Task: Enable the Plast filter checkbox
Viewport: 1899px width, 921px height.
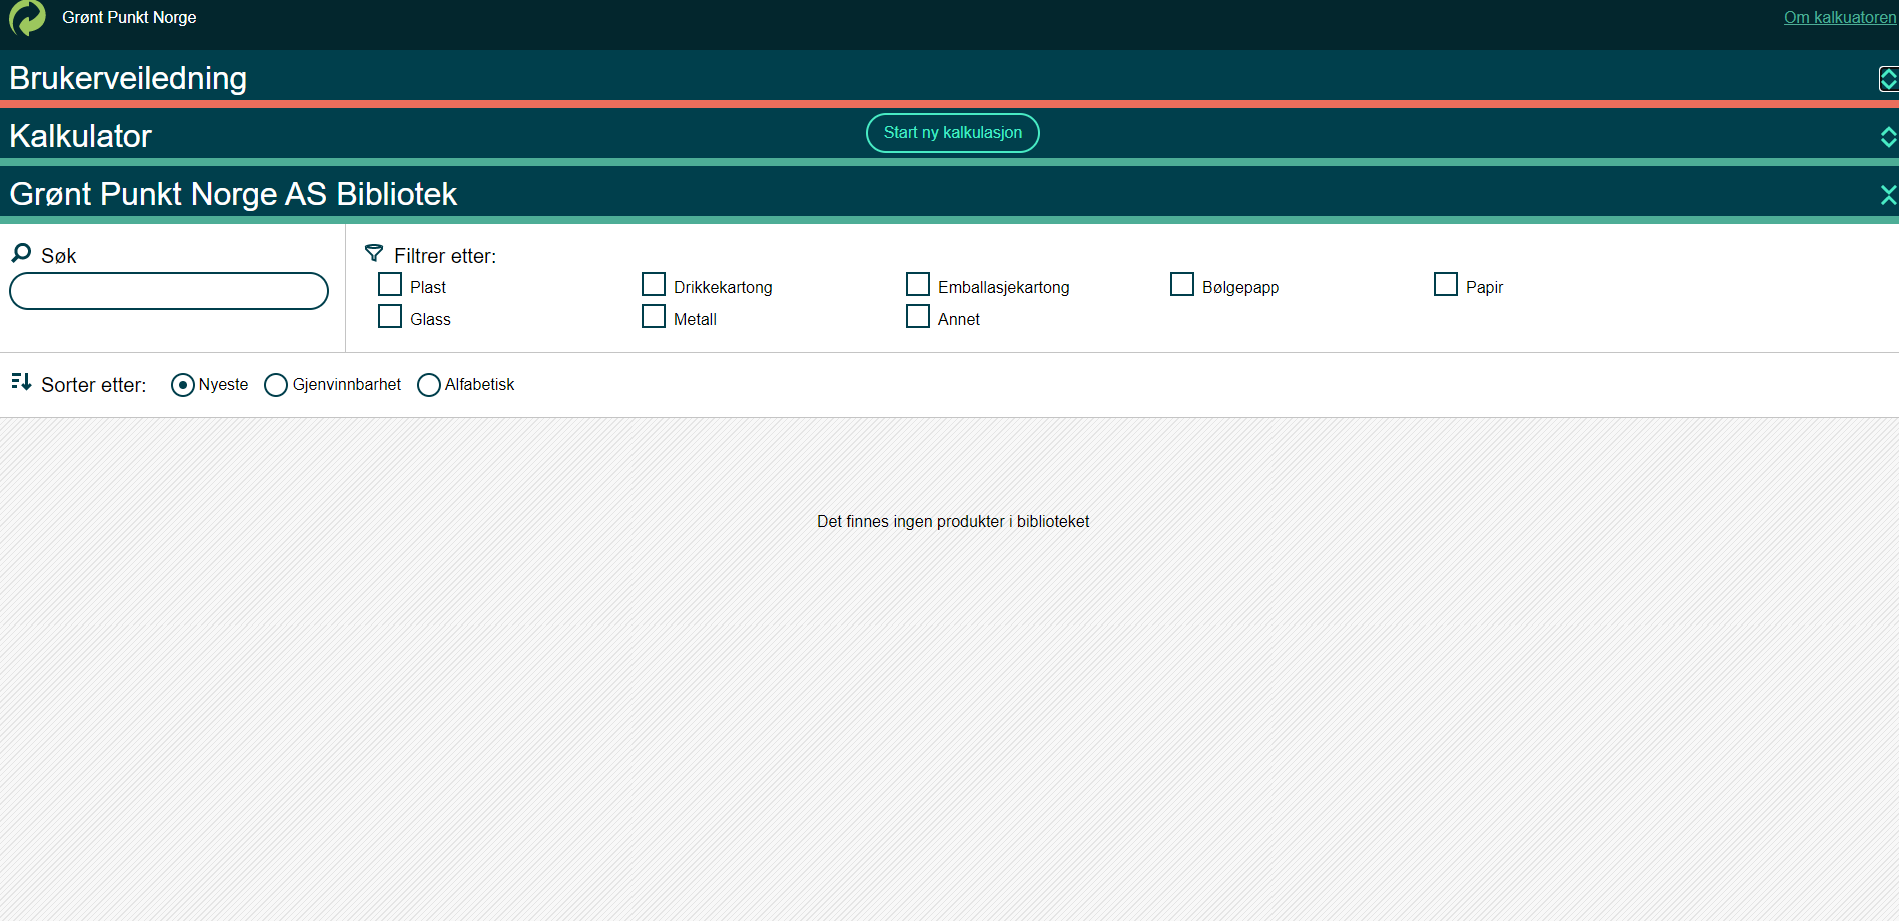Action: (x=390, y=285)
